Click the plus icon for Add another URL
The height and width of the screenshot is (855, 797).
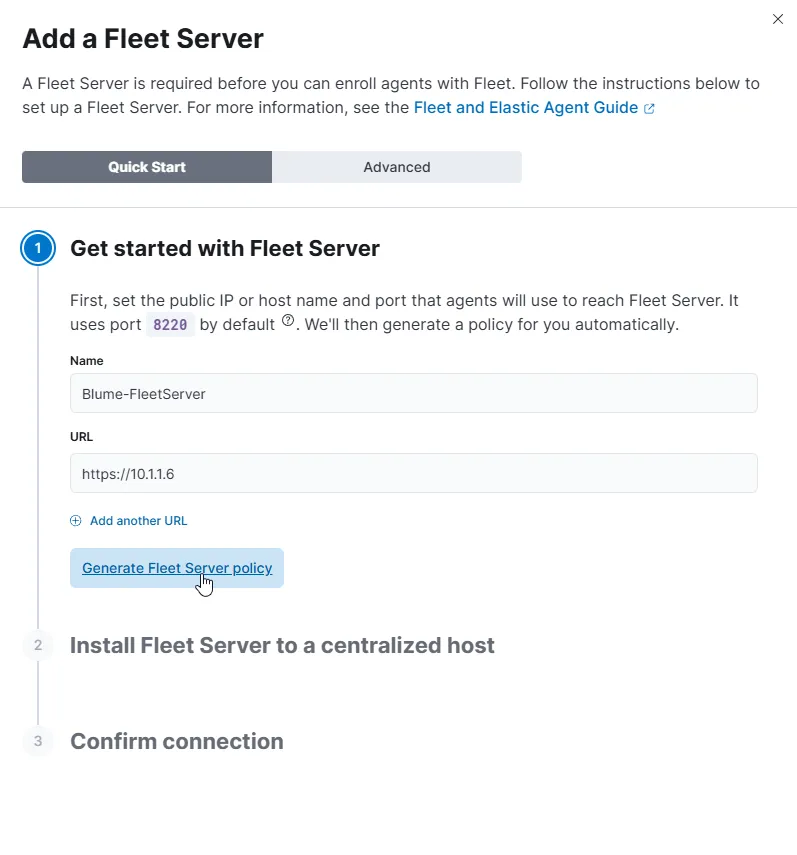click(76, 521)
